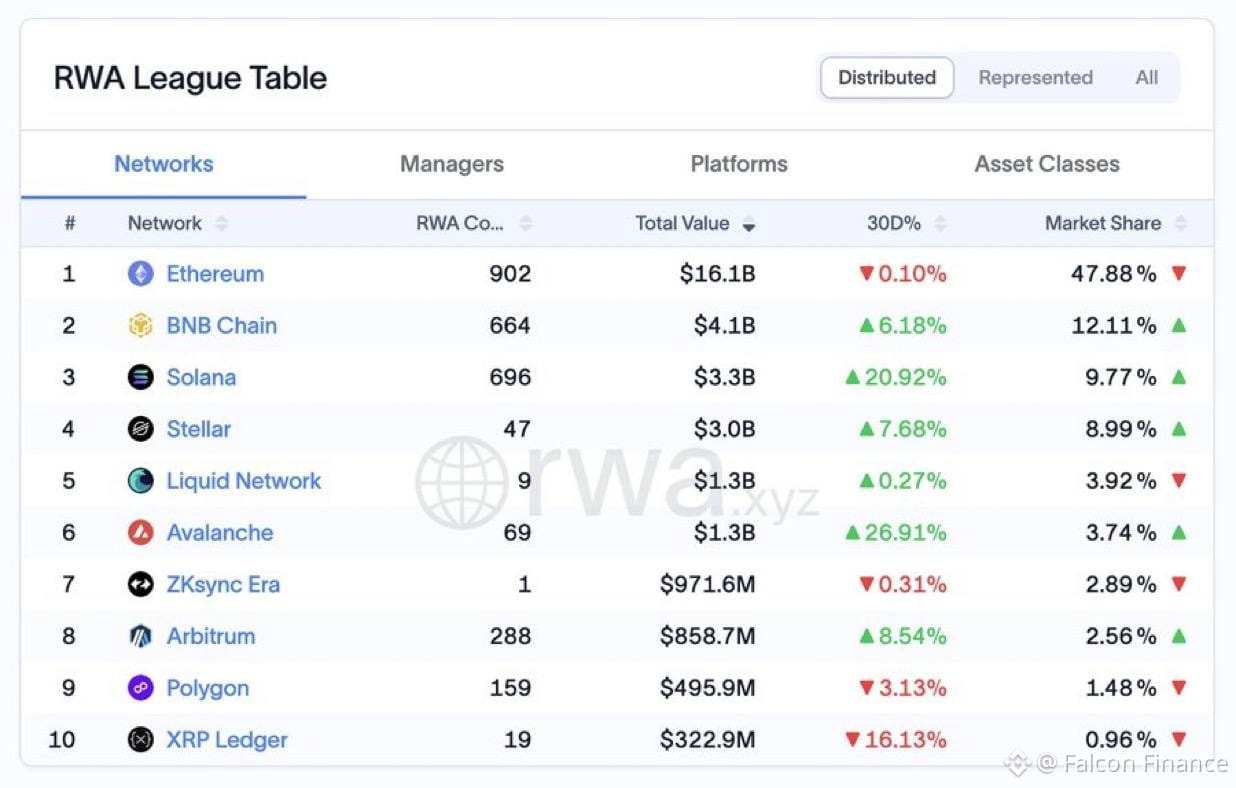This screenshot has width=1236, height=788.
Task: Click Solana's green market share up arrow
Action: click(1179, 377)
